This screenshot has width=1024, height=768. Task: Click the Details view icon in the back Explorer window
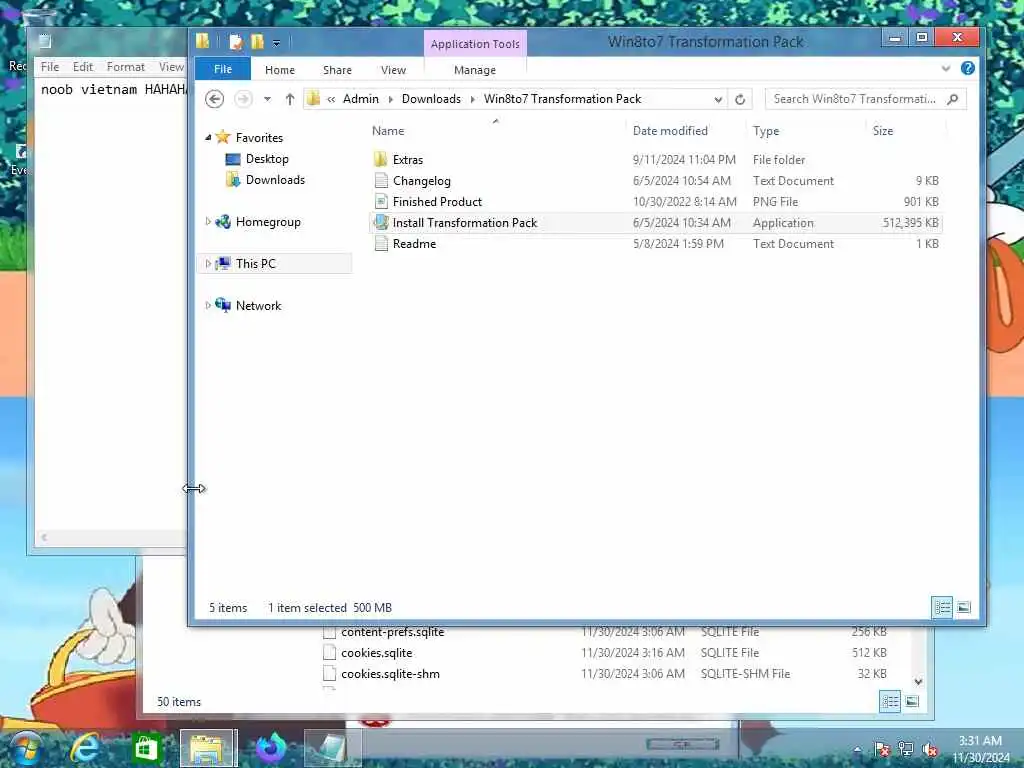click(x=890, y=701)
